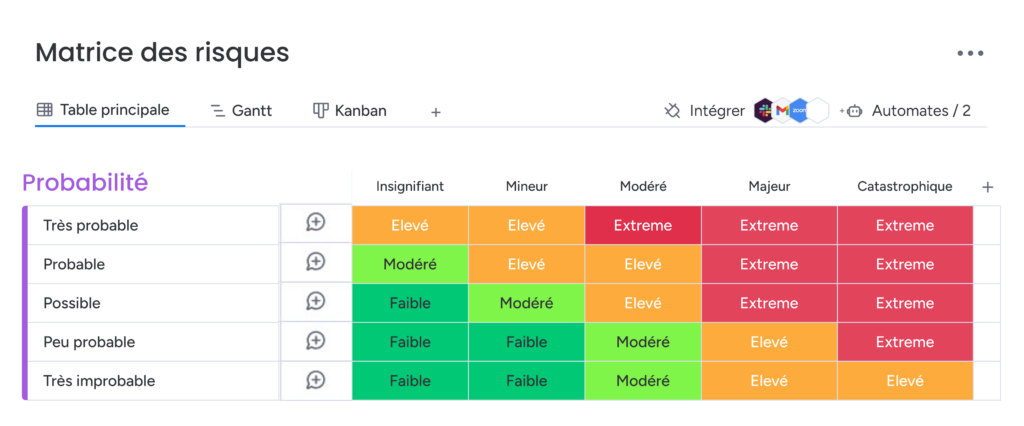
Task: Collapse the Probabilité group title
Action: point(85,183)
